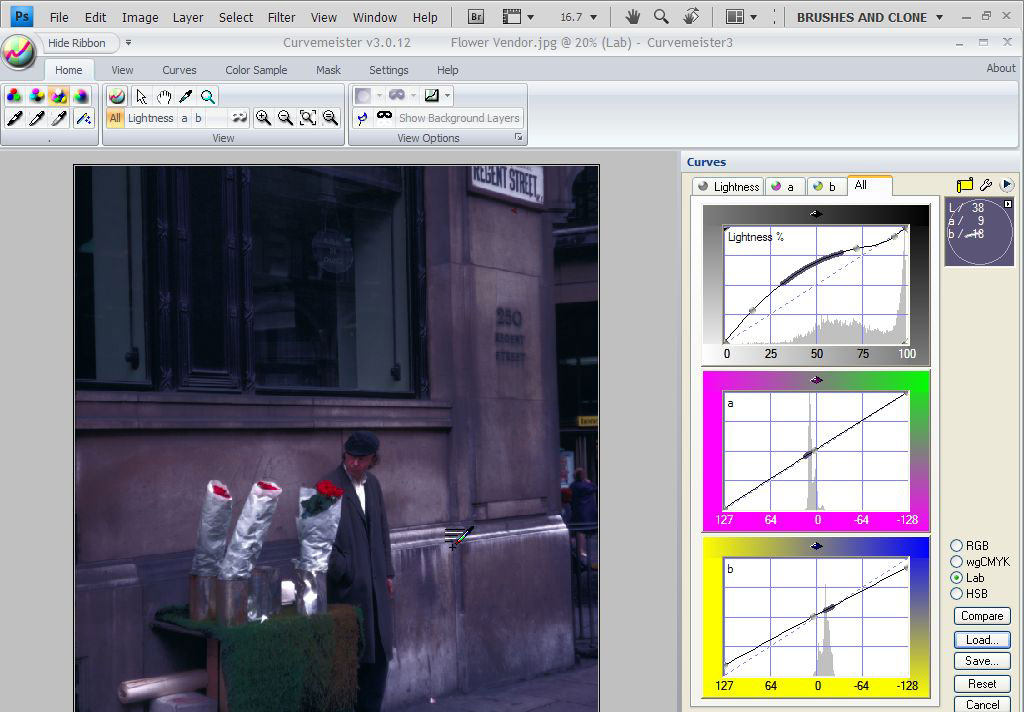Click the actual-size zoom magnifier icon
1024x712 pixels.
pos(330,118)
